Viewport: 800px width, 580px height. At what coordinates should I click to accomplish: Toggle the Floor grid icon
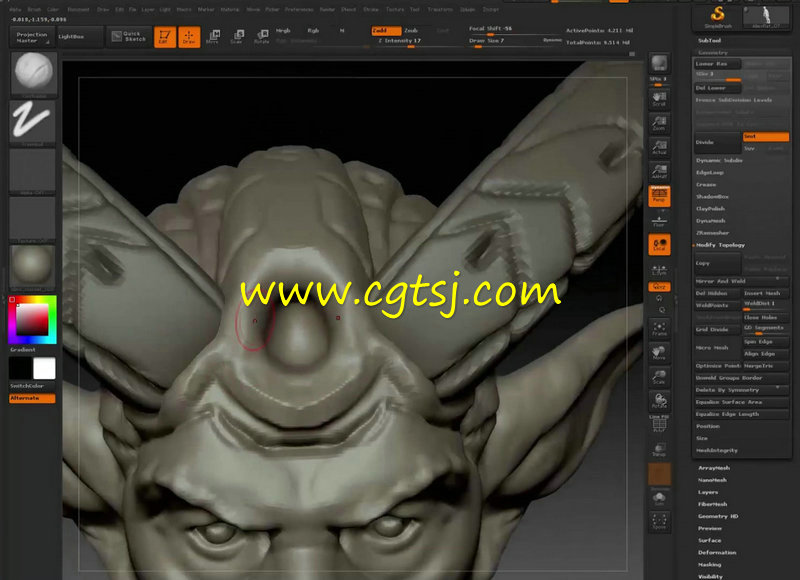(x=659, y=220)
